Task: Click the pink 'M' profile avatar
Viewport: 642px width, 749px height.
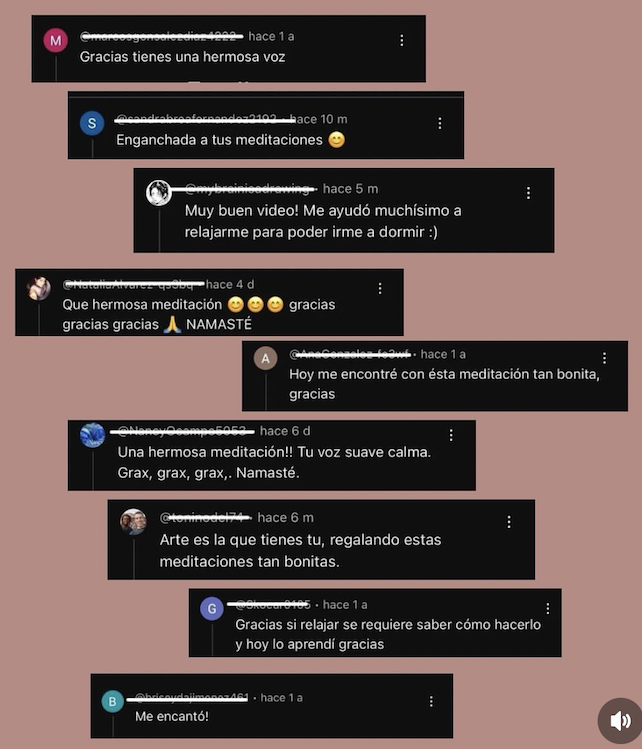Action: (55, 41)
